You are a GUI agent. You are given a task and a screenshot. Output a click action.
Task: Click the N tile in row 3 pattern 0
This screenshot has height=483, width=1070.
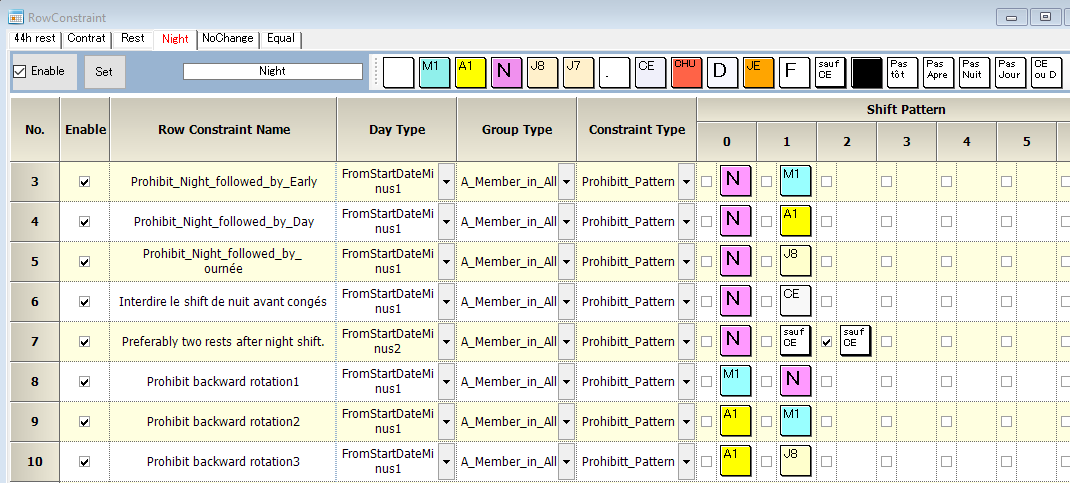point(735,181)
